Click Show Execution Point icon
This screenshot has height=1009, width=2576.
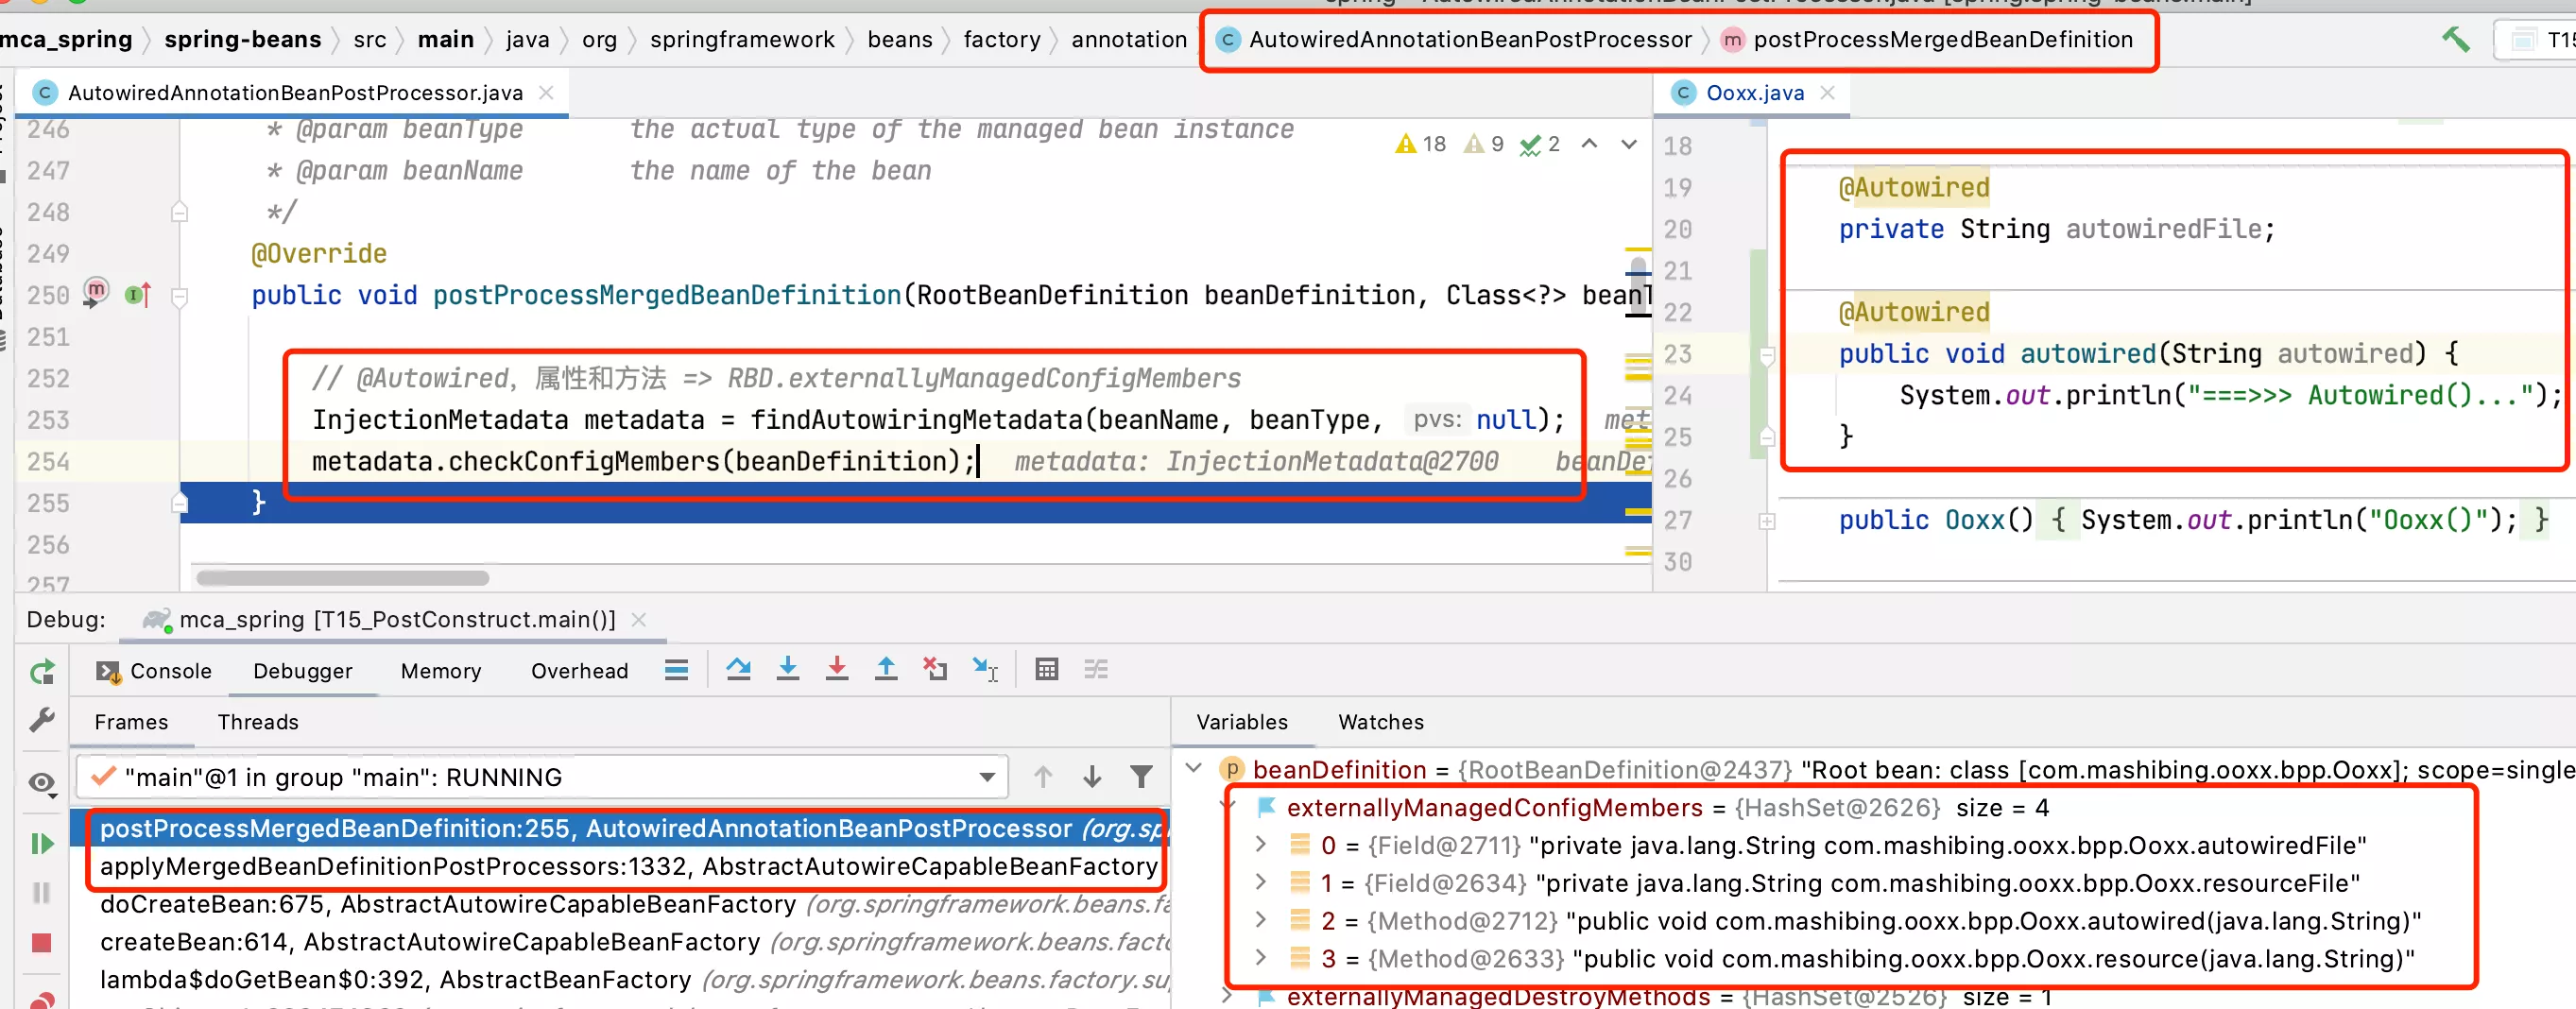[x=677, y=670]
